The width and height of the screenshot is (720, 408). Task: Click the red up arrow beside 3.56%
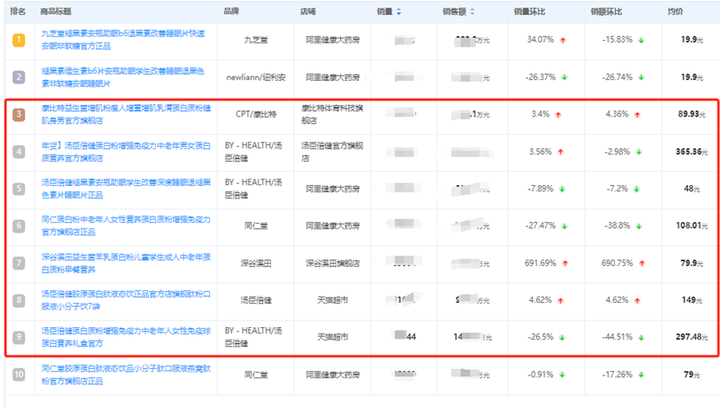[561, 152]
